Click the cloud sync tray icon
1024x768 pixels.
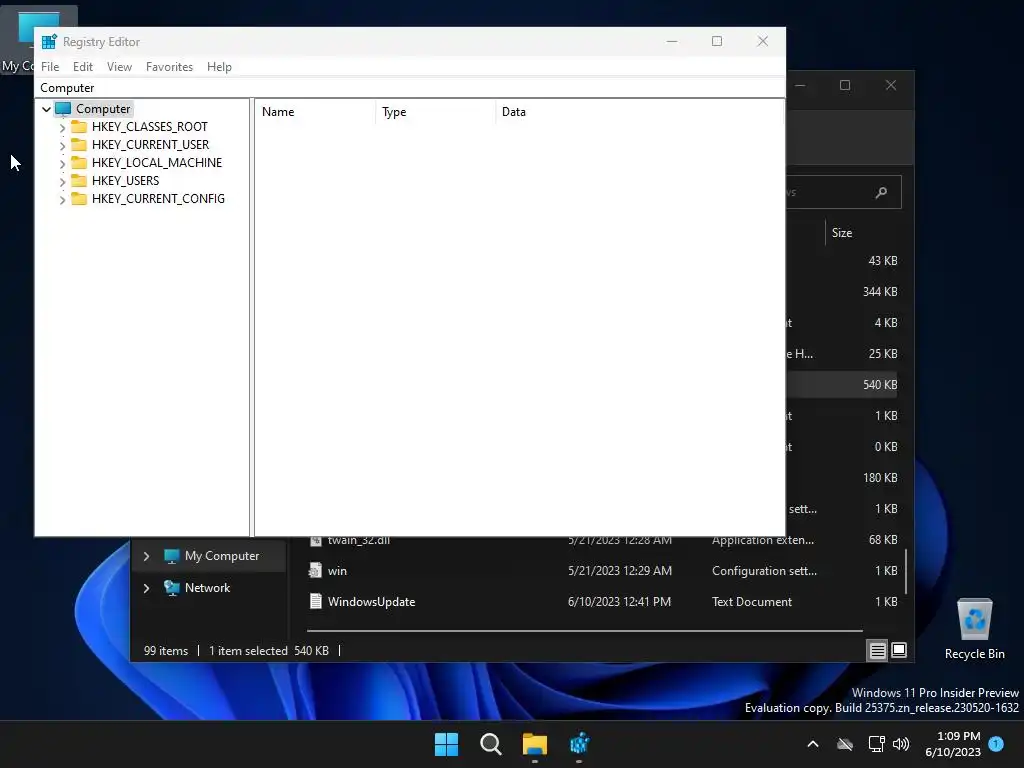[x=845, y=744]
